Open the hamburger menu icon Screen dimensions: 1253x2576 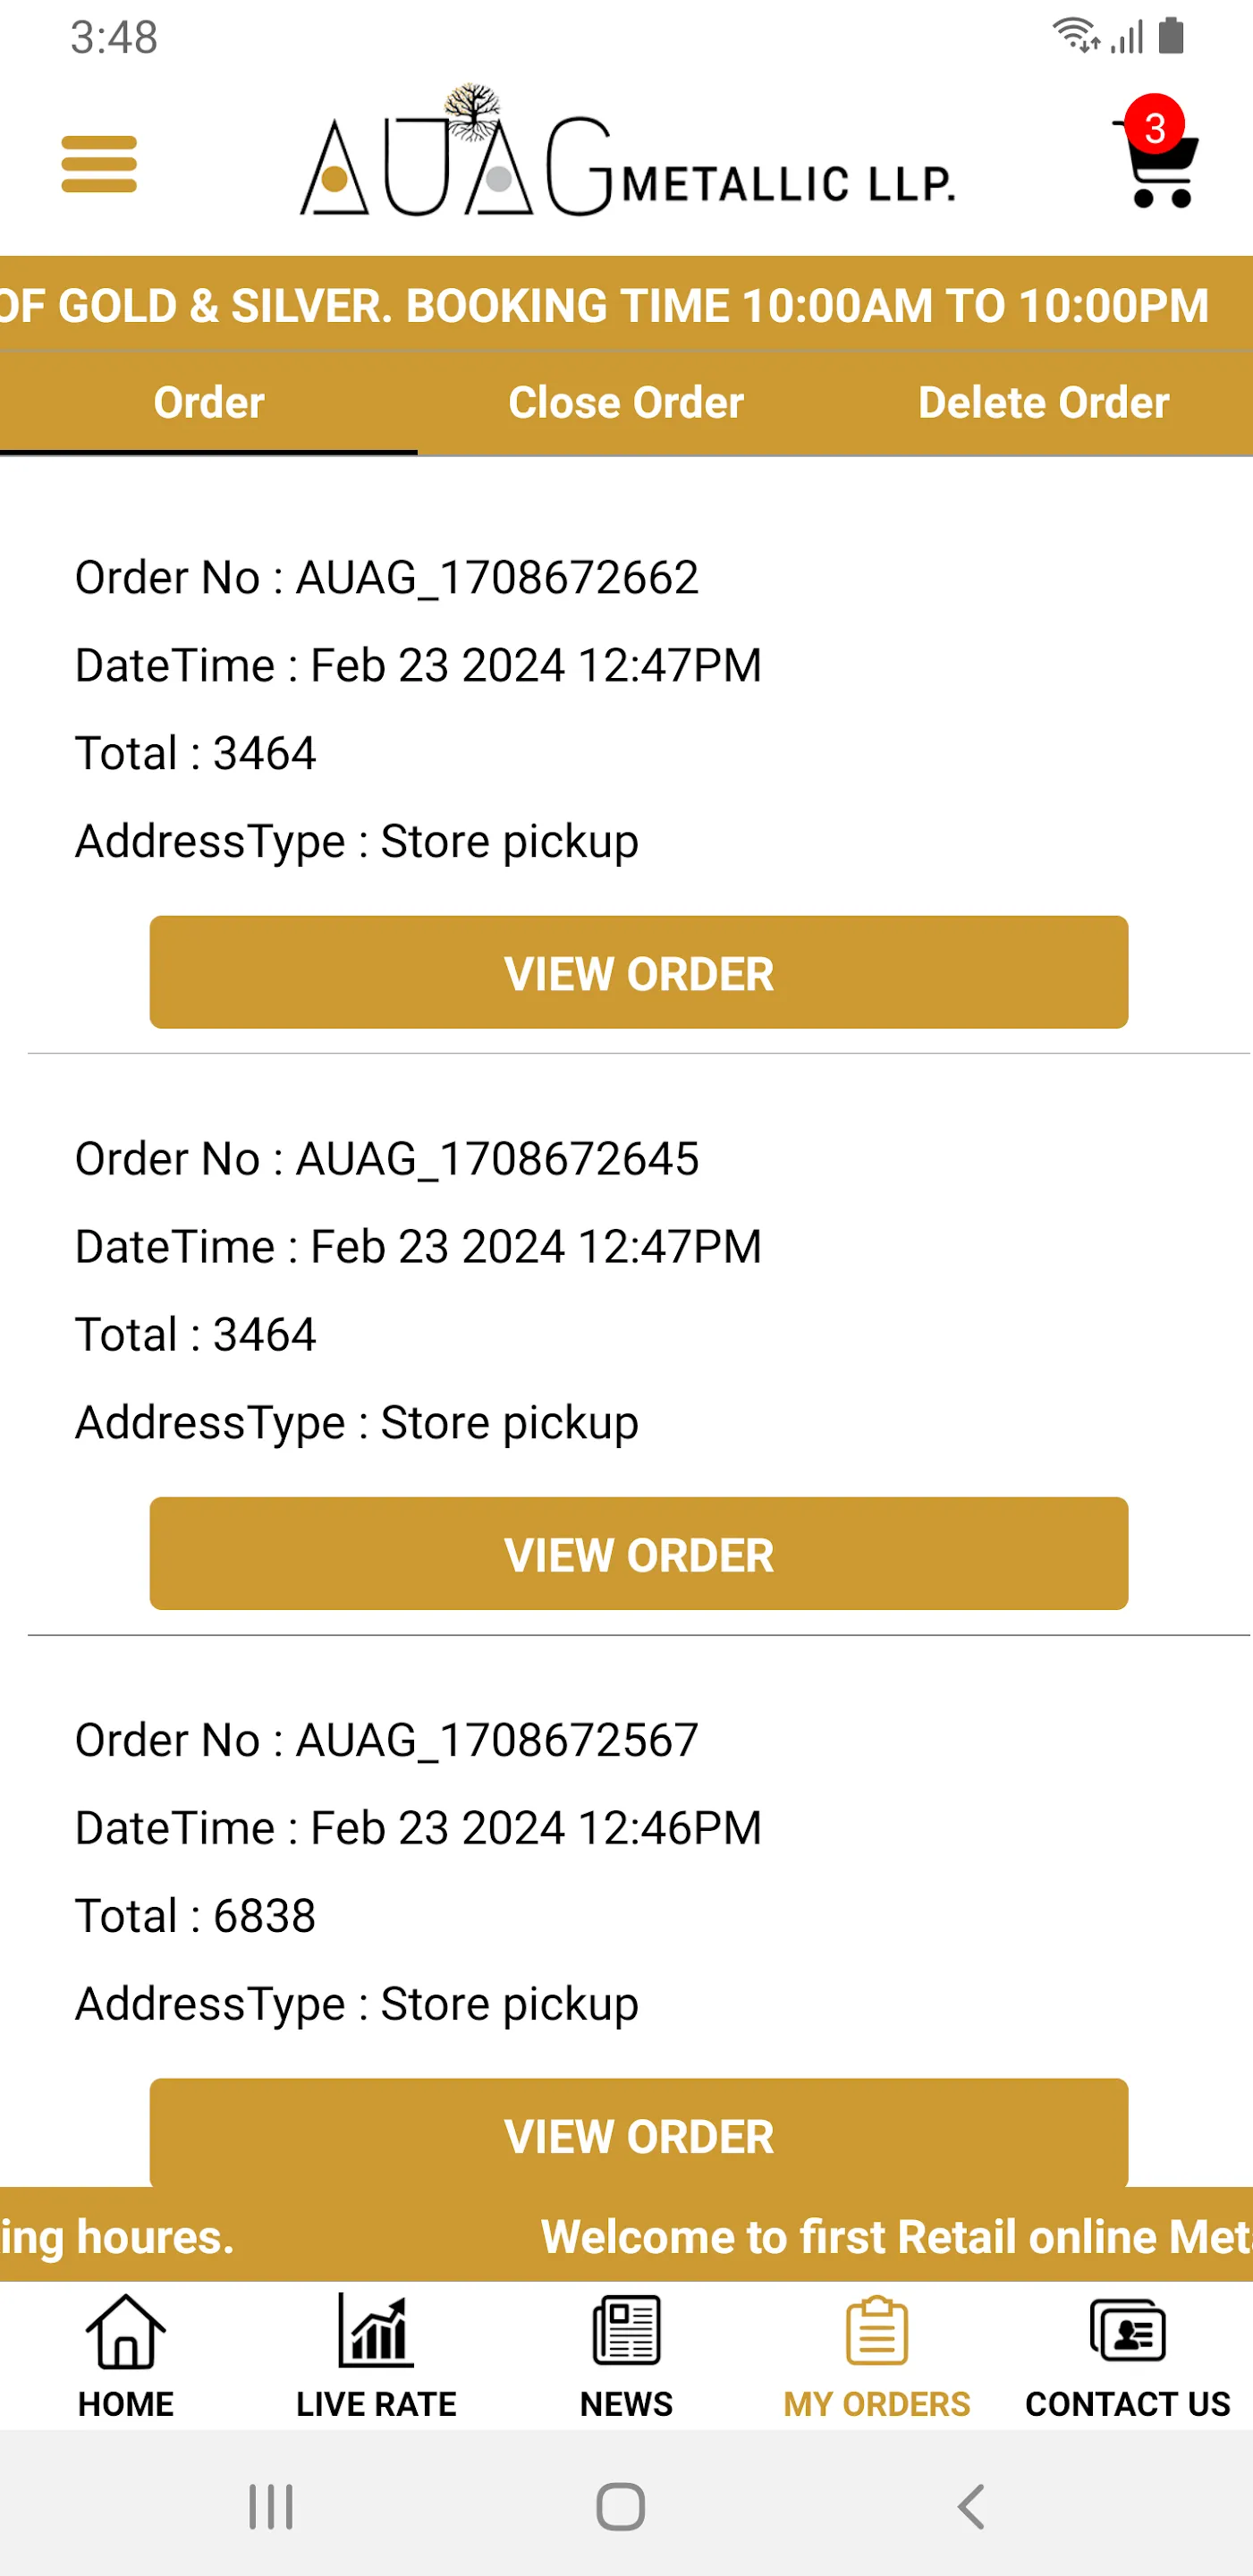tap(99, 164)
